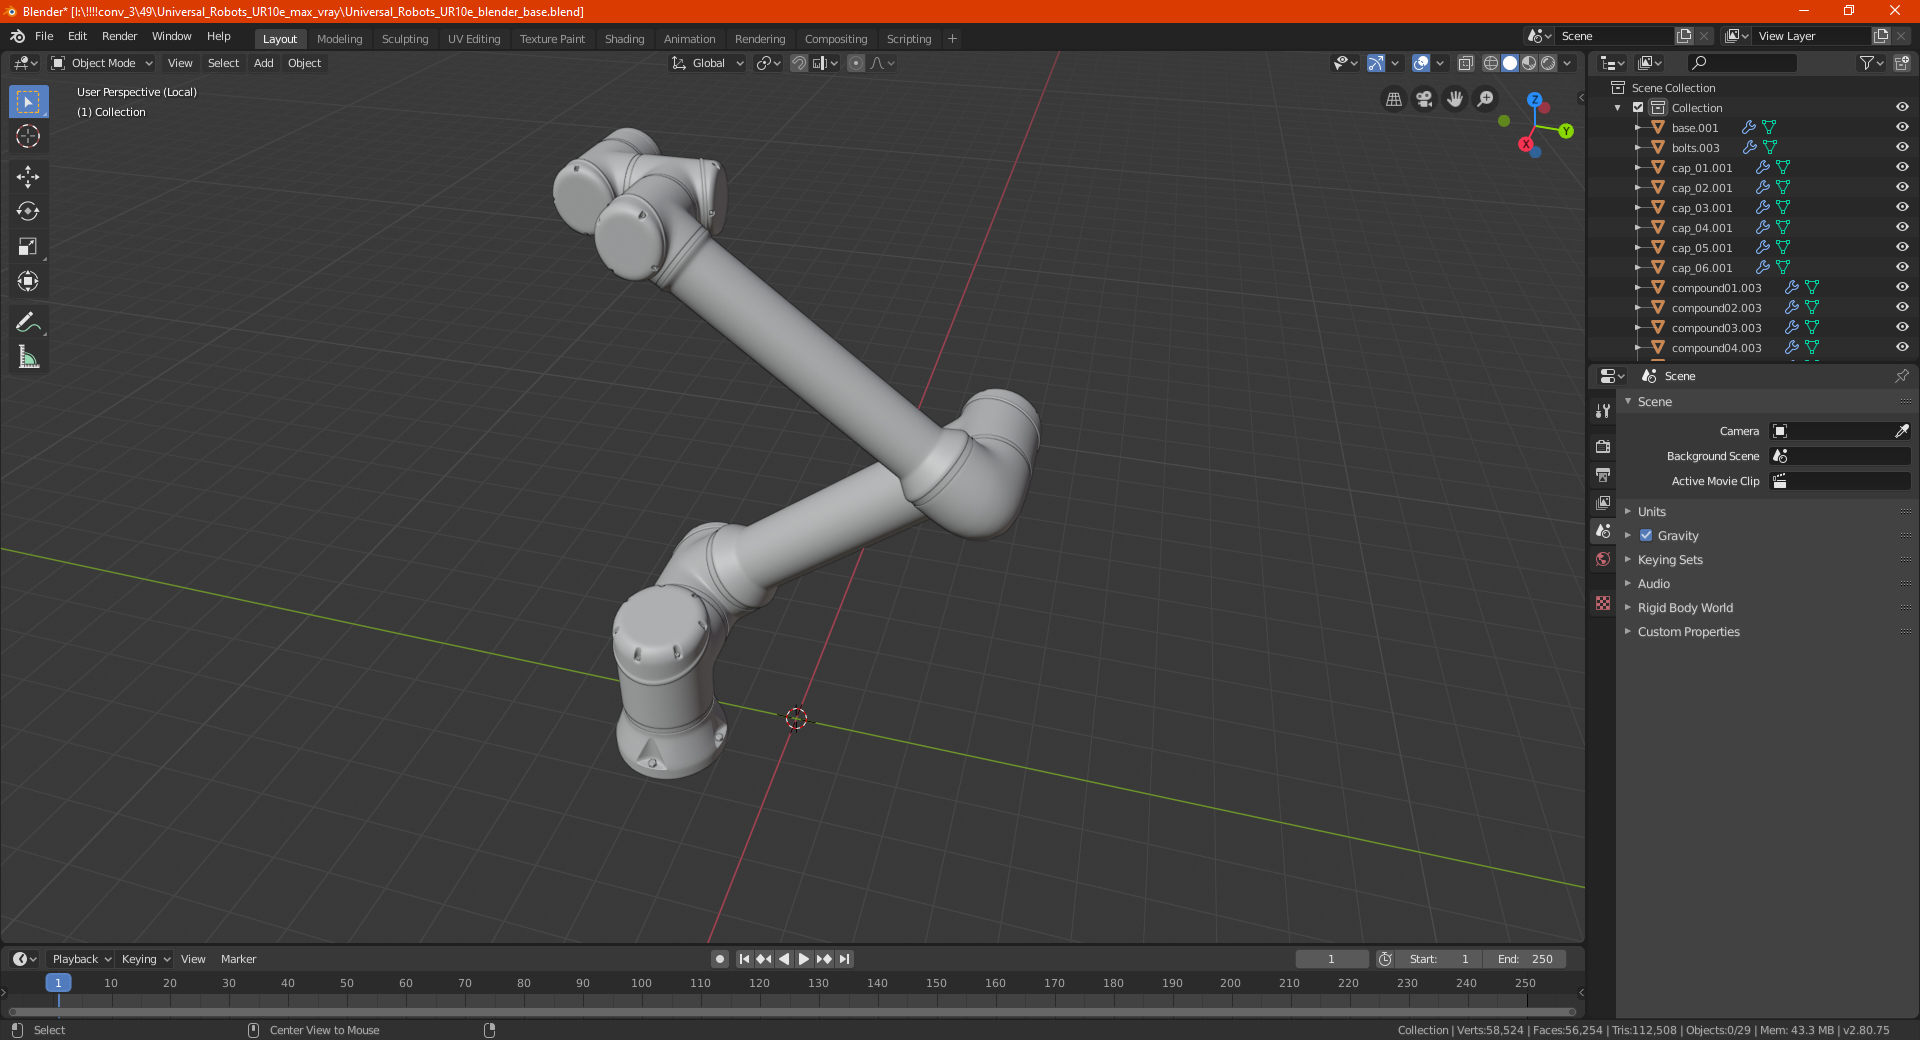Open World properties tab
Viewport: 1920px width, 1040px height.
[x=1603, y=559]
